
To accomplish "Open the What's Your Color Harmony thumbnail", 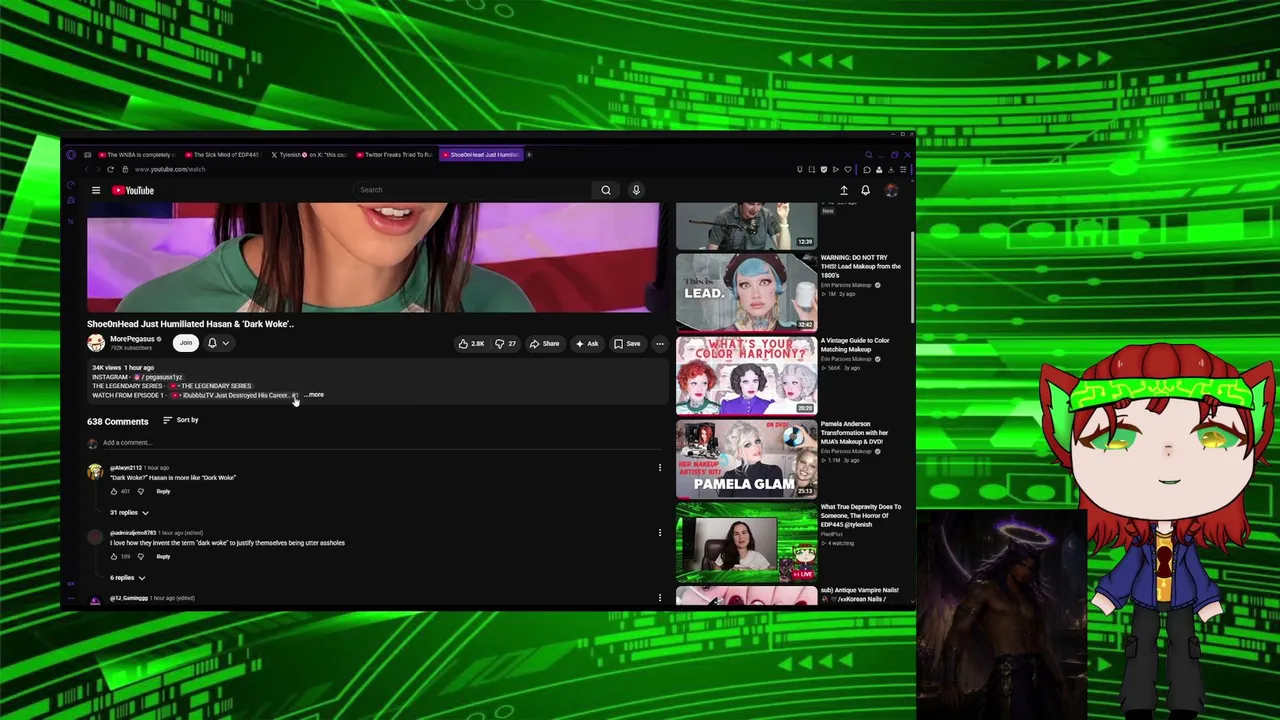I will [x=747, y=376].
